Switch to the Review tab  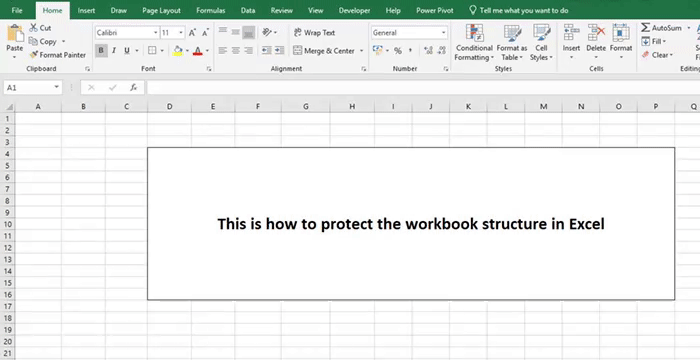pyautogui.click(x=282, y=11)
